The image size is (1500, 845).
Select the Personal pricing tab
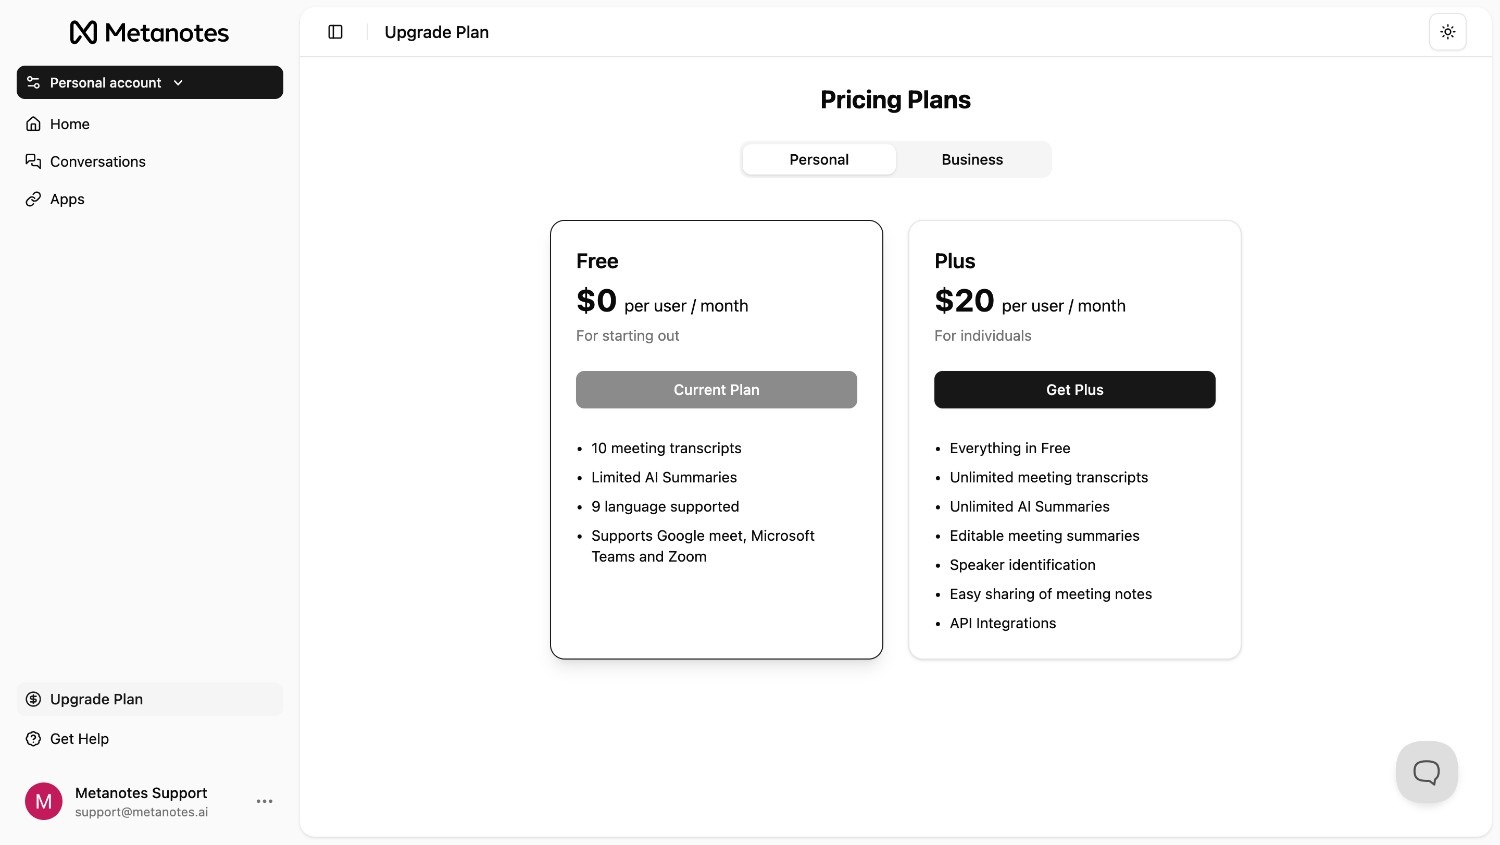[x=818, y=160]
